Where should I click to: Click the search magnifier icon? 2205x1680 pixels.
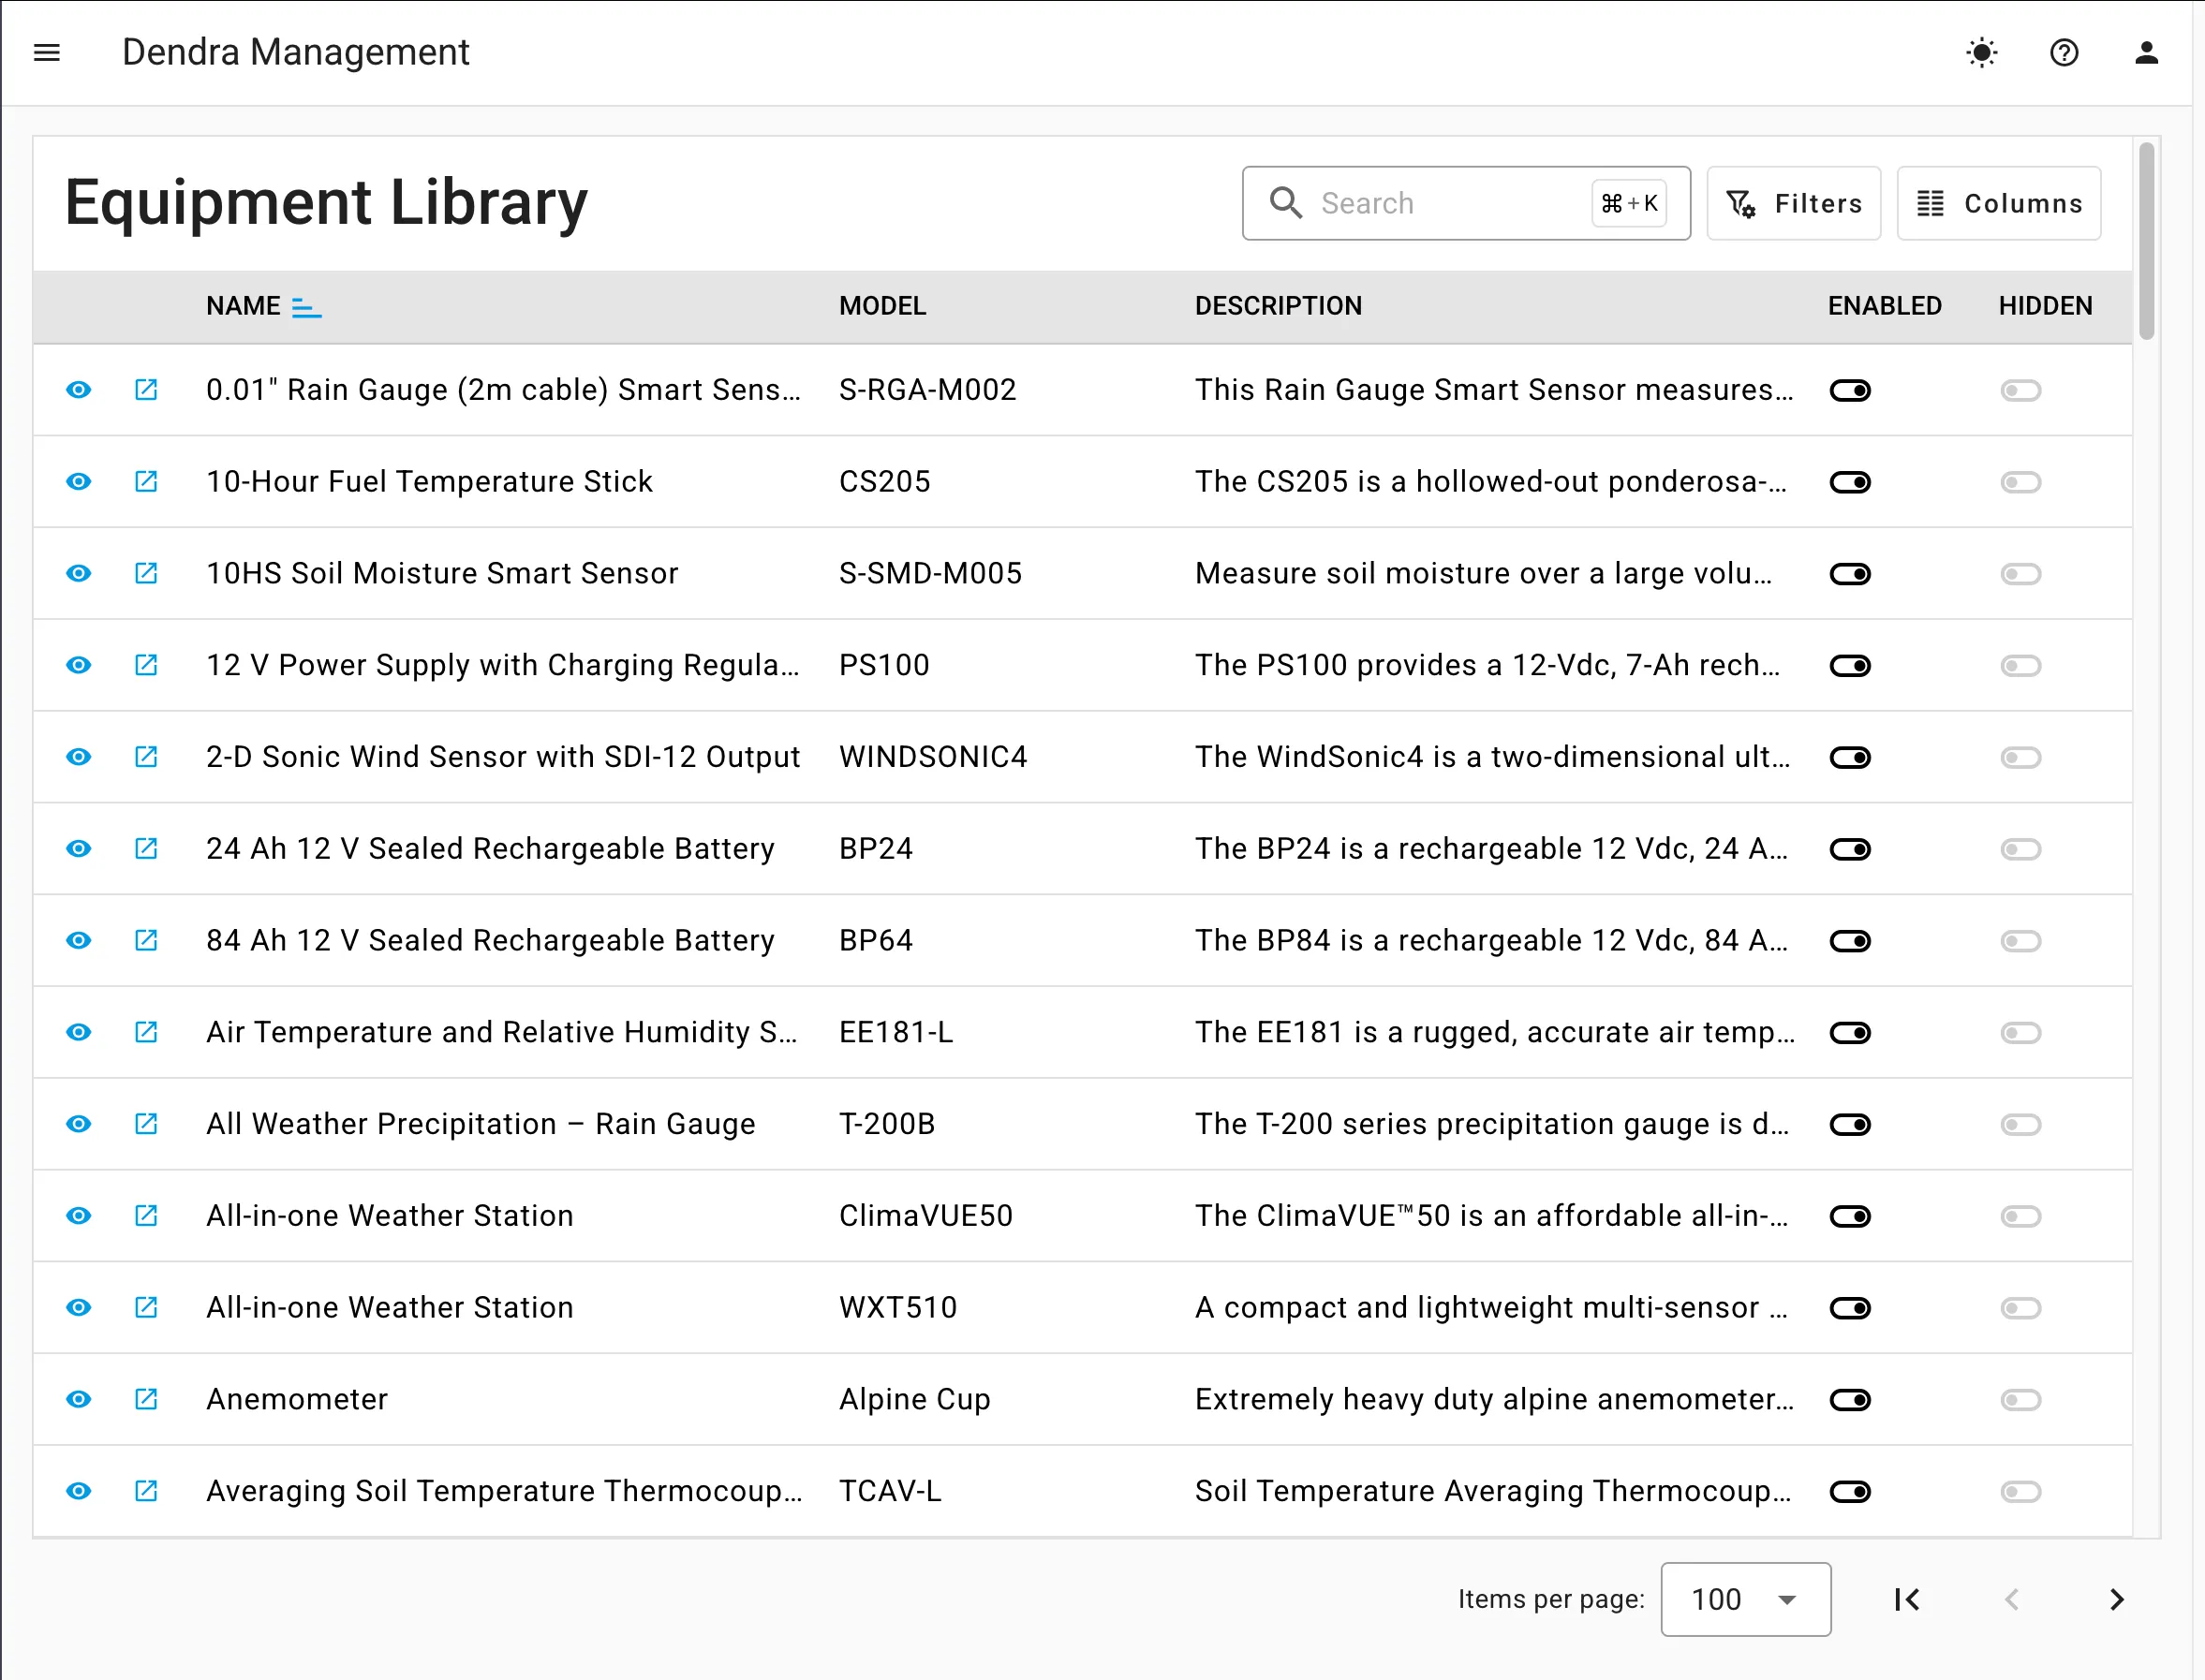click(1286, 203)
